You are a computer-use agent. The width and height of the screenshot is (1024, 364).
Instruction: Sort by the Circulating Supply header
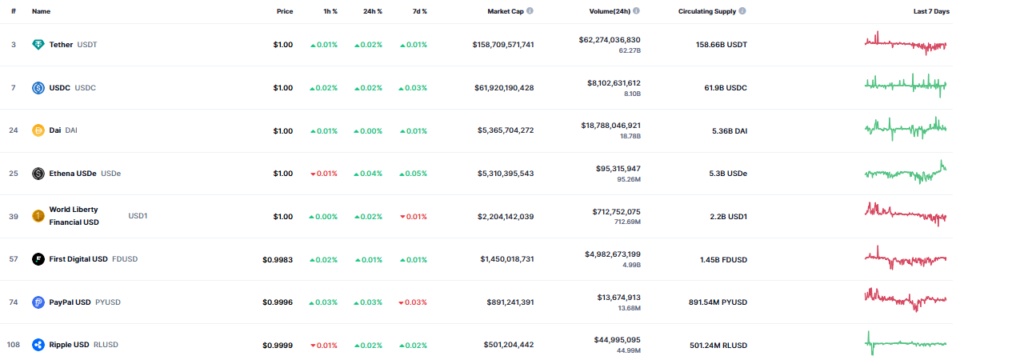tap(707, 11)
